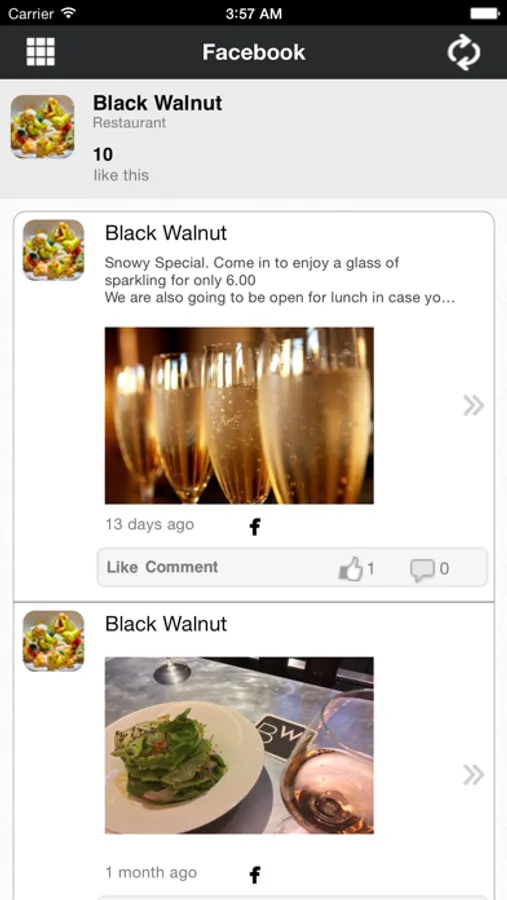
Task: Tap the avatar beside Snowy Special post
Action: (x=53, y=250)
